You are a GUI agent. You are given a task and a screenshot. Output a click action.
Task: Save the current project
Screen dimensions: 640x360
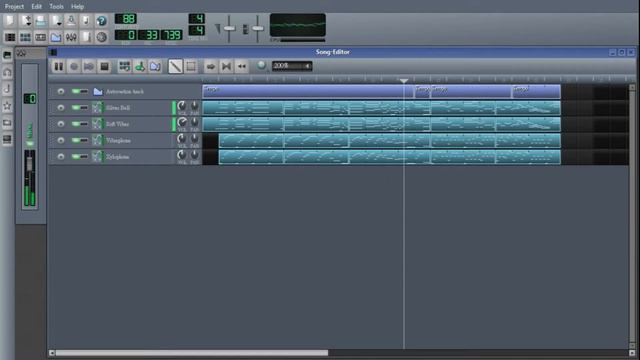[x=71, y=20]
